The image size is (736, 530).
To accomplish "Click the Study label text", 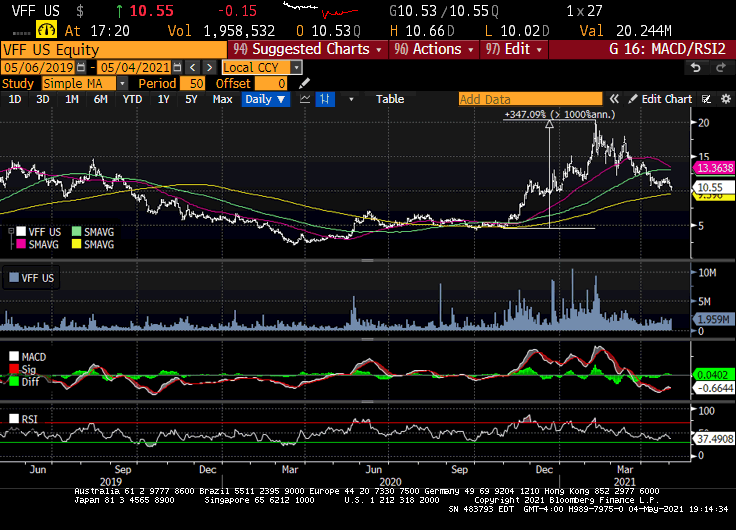I will click(18, 84).
